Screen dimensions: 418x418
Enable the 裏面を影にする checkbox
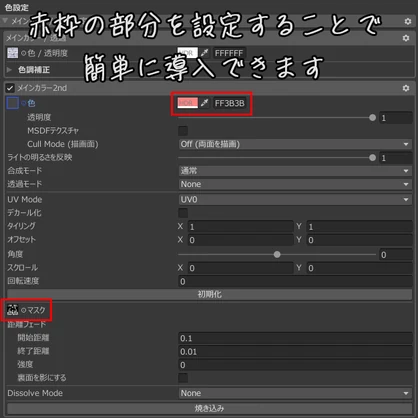pos(183,378)
